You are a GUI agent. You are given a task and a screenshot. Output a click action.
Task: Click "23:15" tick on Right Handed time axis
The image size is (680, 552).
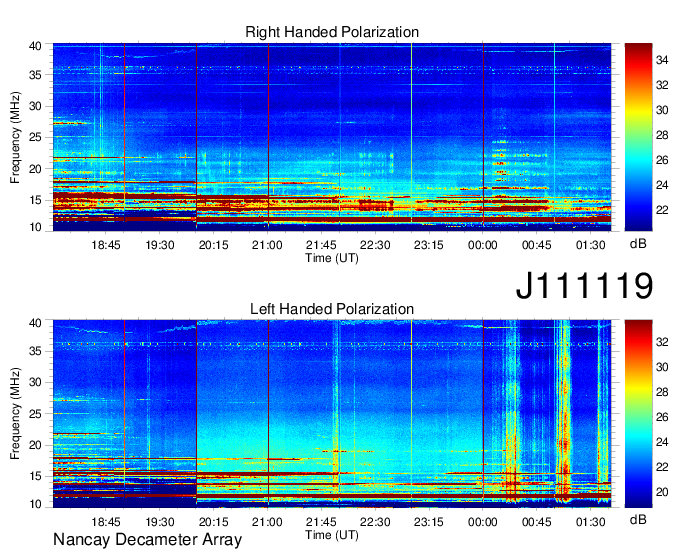(x=429, y=245)
